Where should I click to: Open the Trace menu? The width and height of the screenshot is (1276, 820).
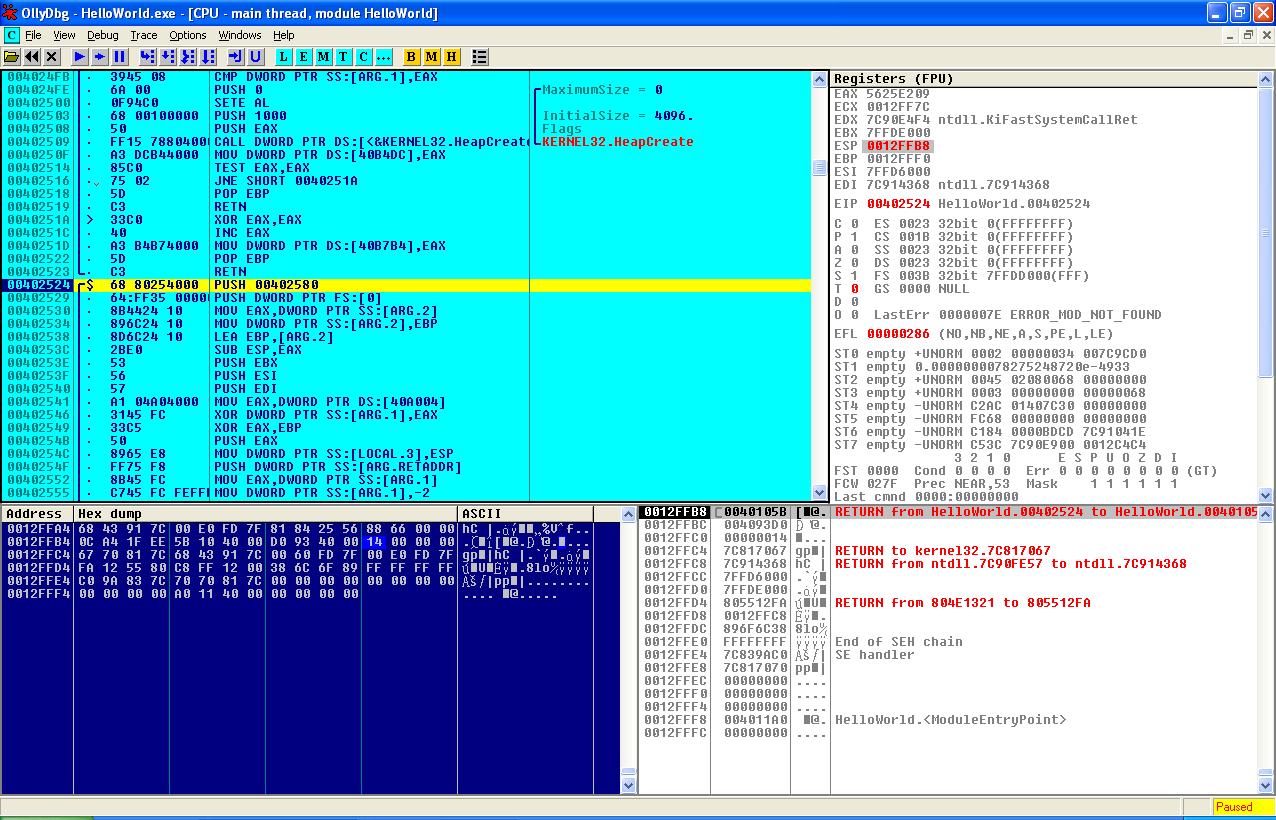(144, 35)
